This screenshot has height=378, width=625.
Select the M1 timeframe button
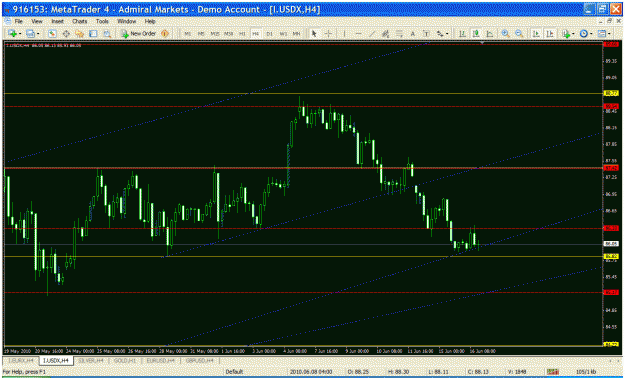click(x=188, y=34)
